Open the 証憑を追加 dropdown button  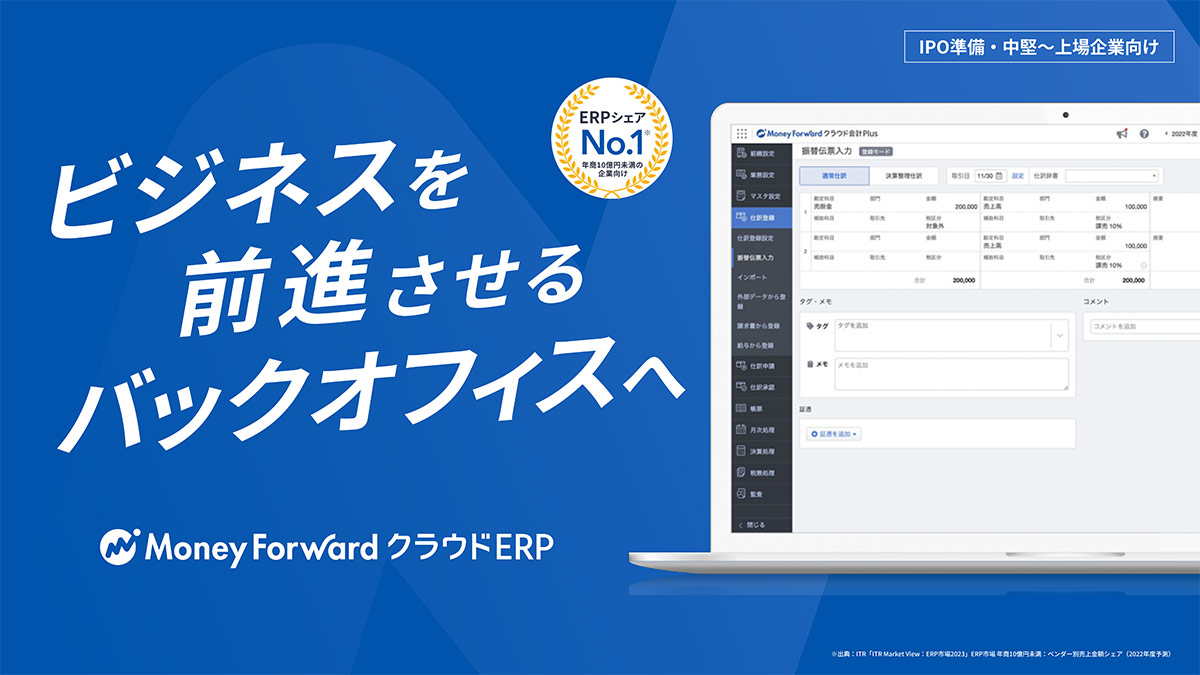pyautogui.click(x=834, y=434)
